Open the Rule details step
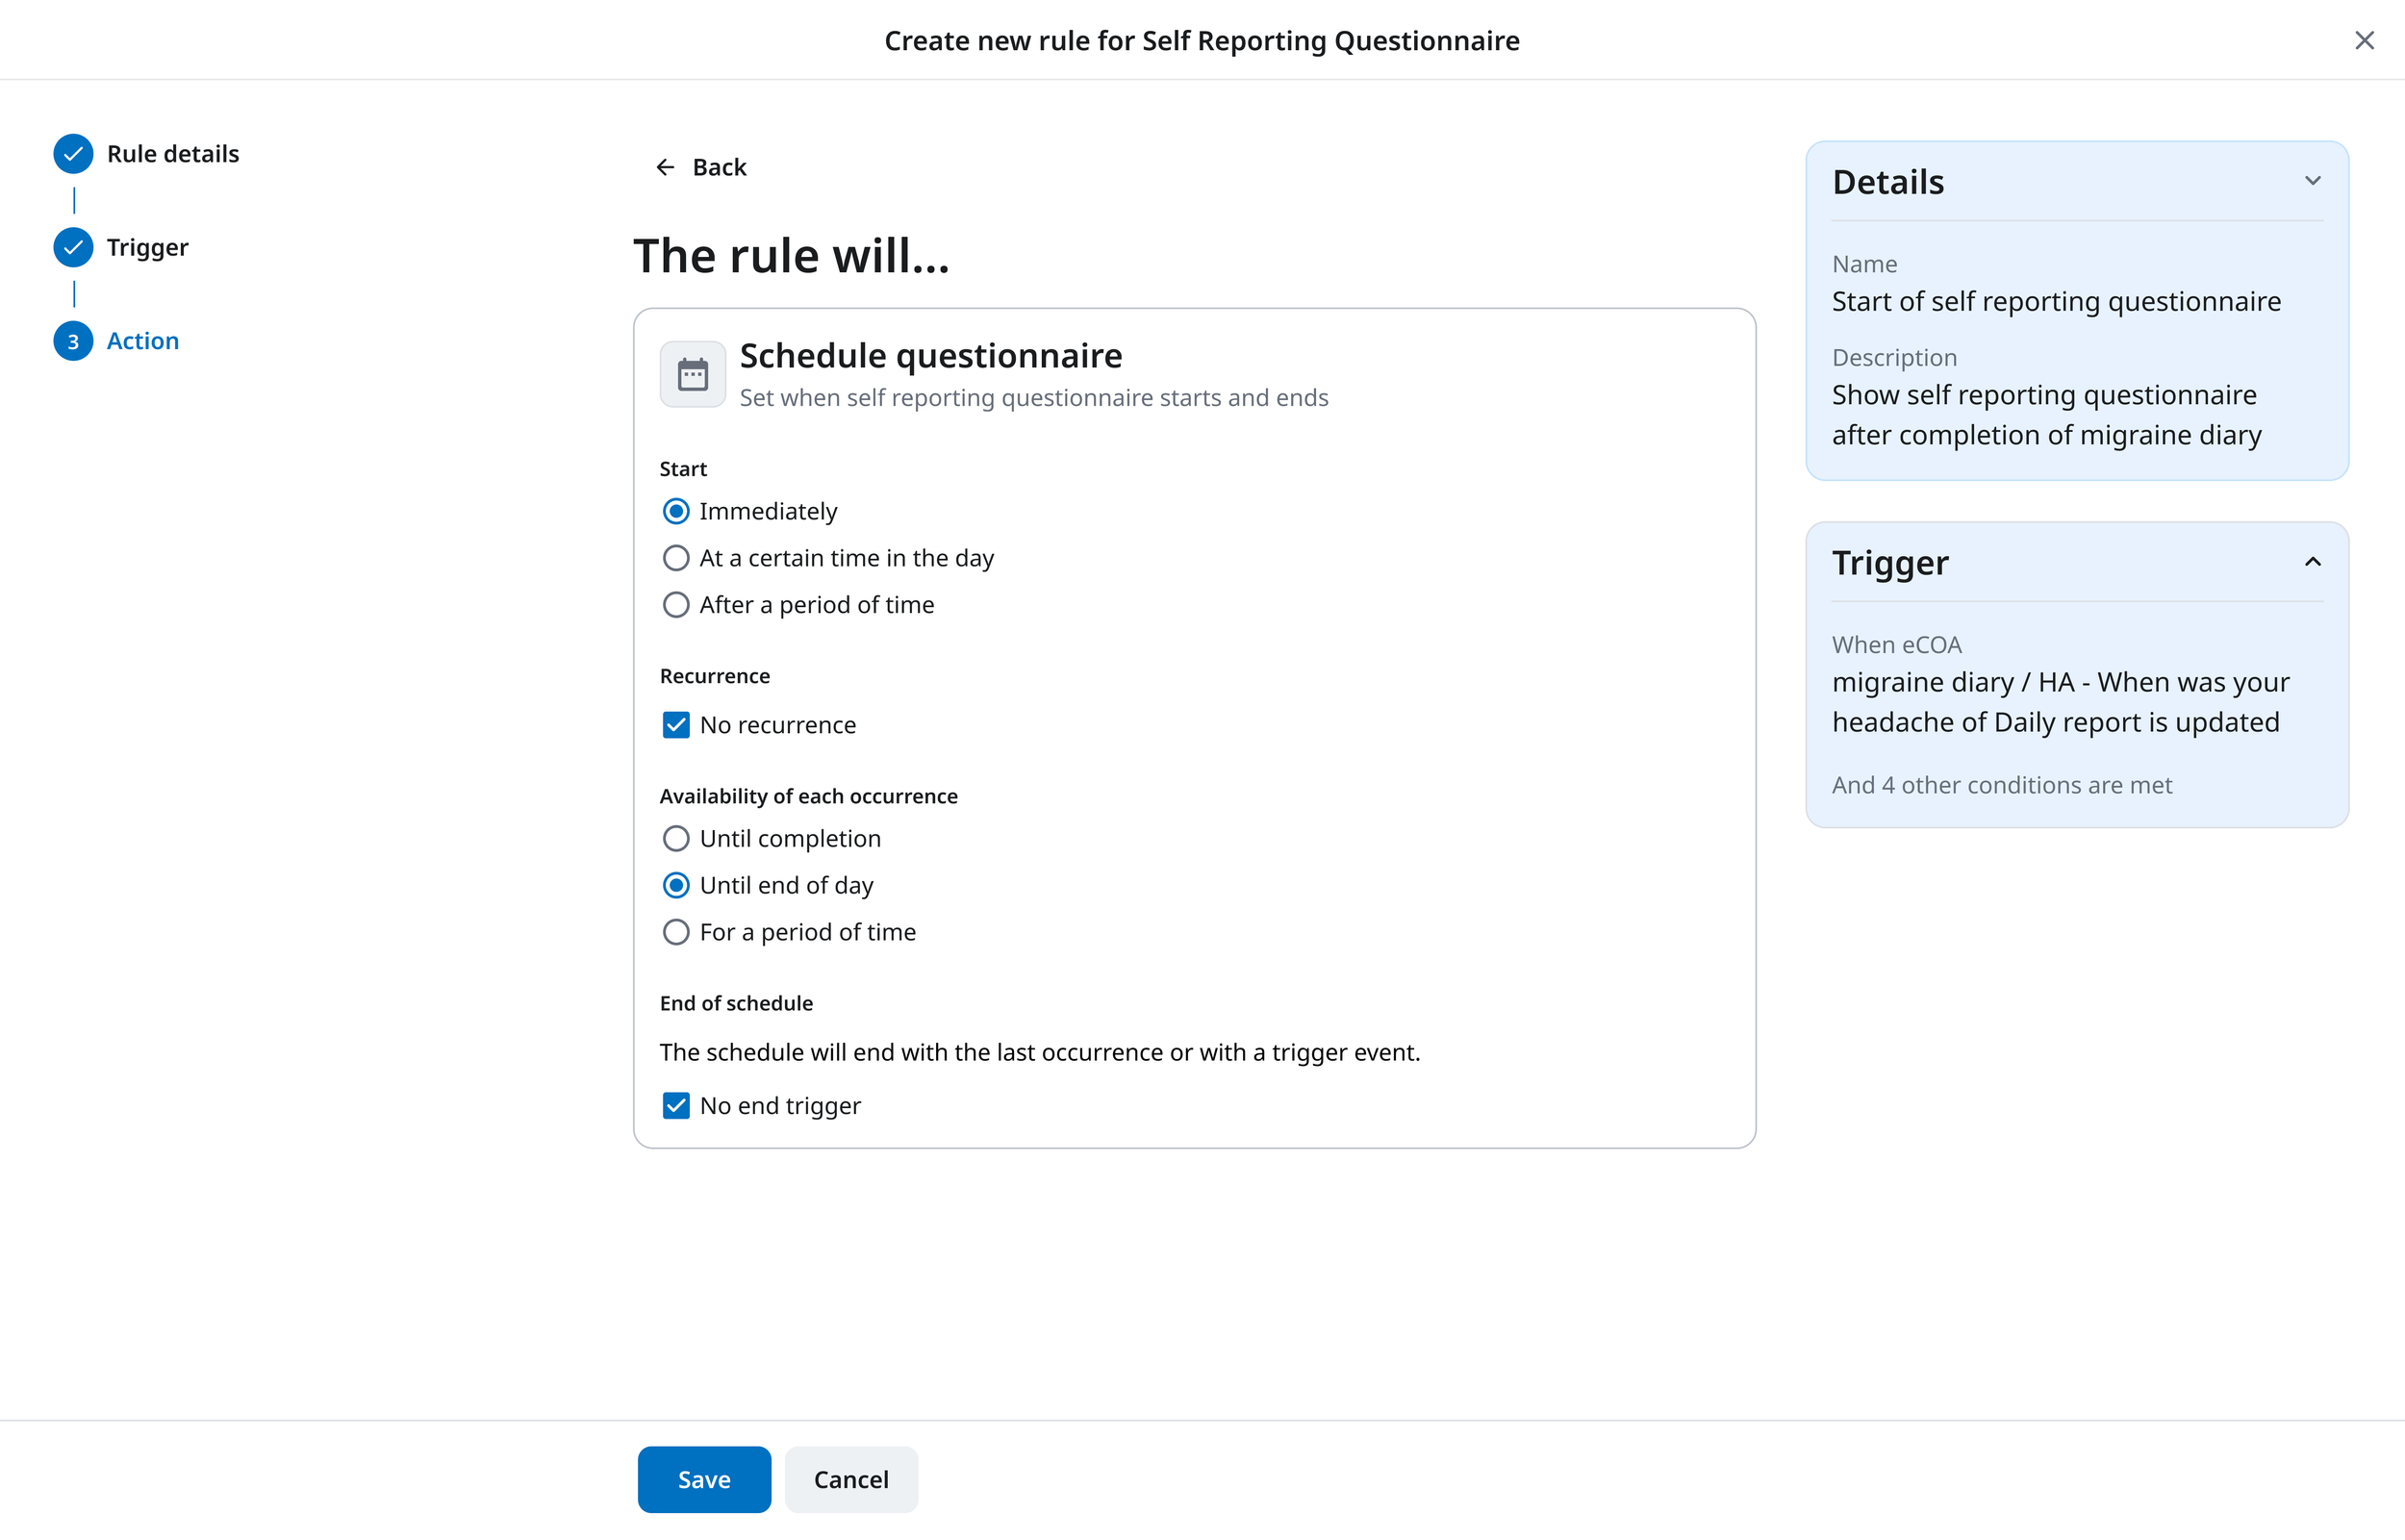This screenshot has width=2405, height=1540. tap(173, 154)
